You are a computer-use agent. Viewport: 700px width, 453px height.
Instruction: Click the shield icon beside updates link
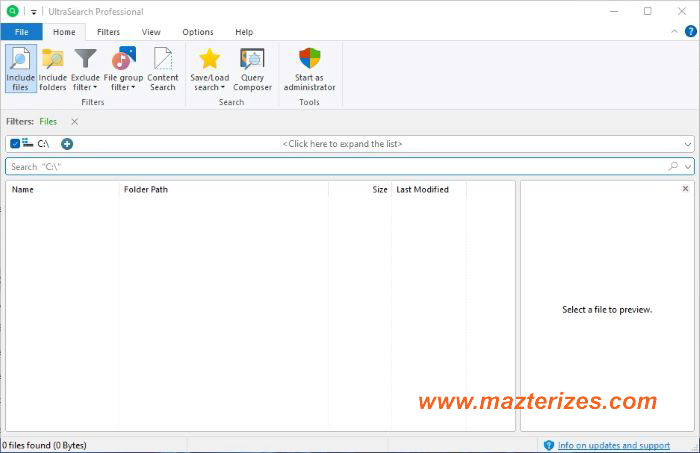[x=549, y=445]
